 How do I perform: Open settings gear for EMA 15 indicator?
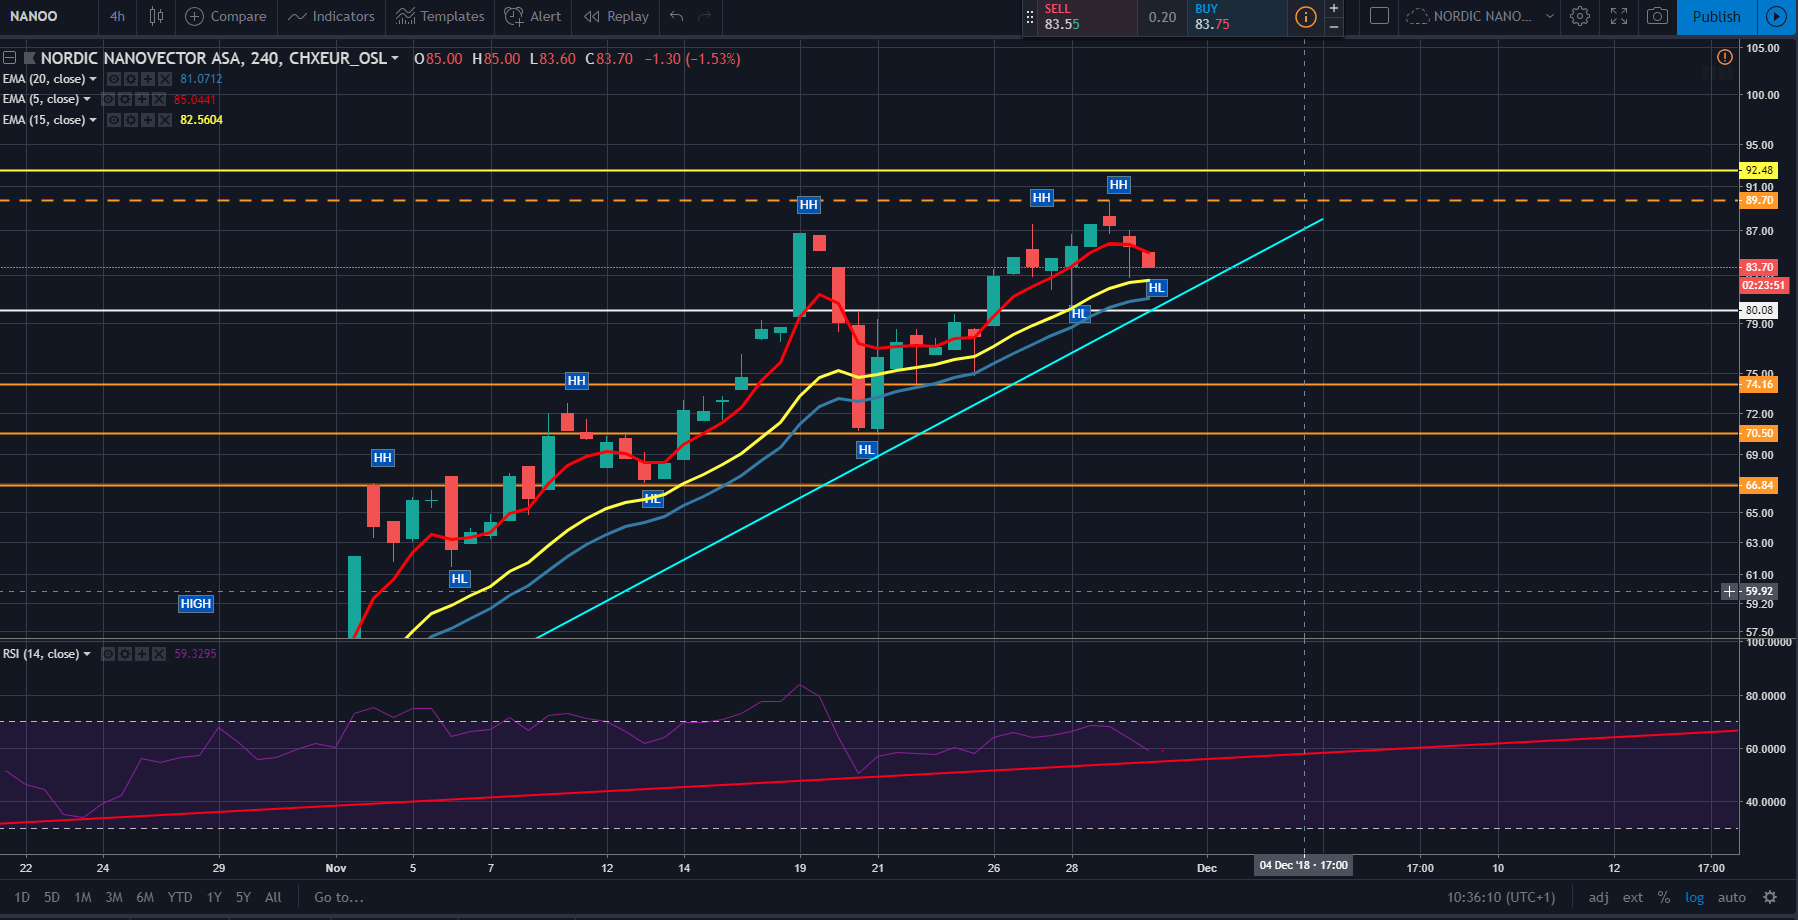click(131, 120)
